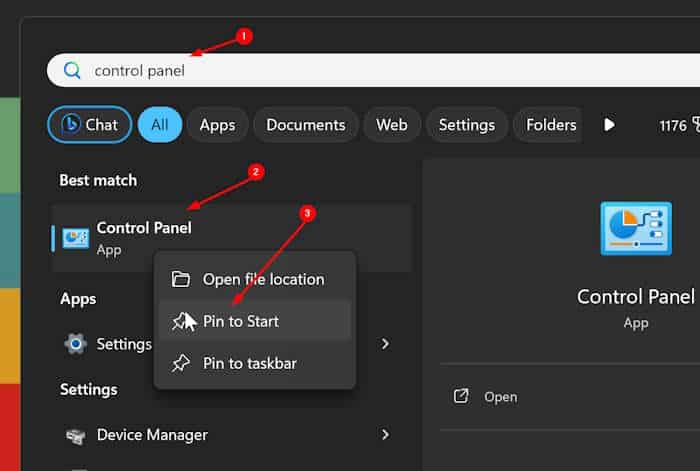Choose Pin to Start from context menu
Screen dimensions: 700x471
254,321
